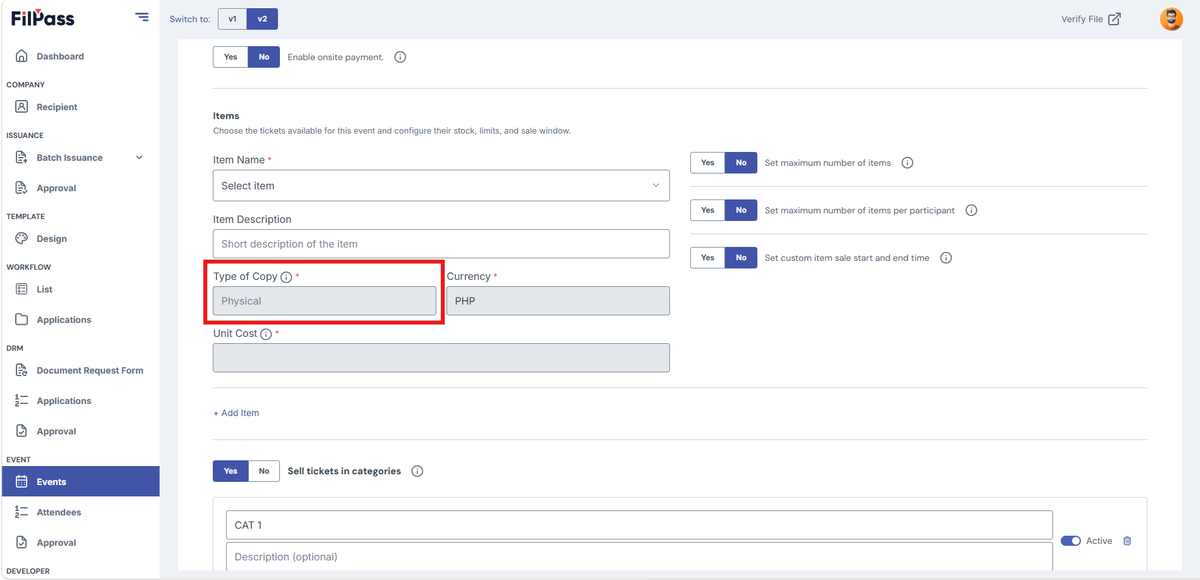Select Yes for Set maximum number of items
1200x580 pixels.
708,163
